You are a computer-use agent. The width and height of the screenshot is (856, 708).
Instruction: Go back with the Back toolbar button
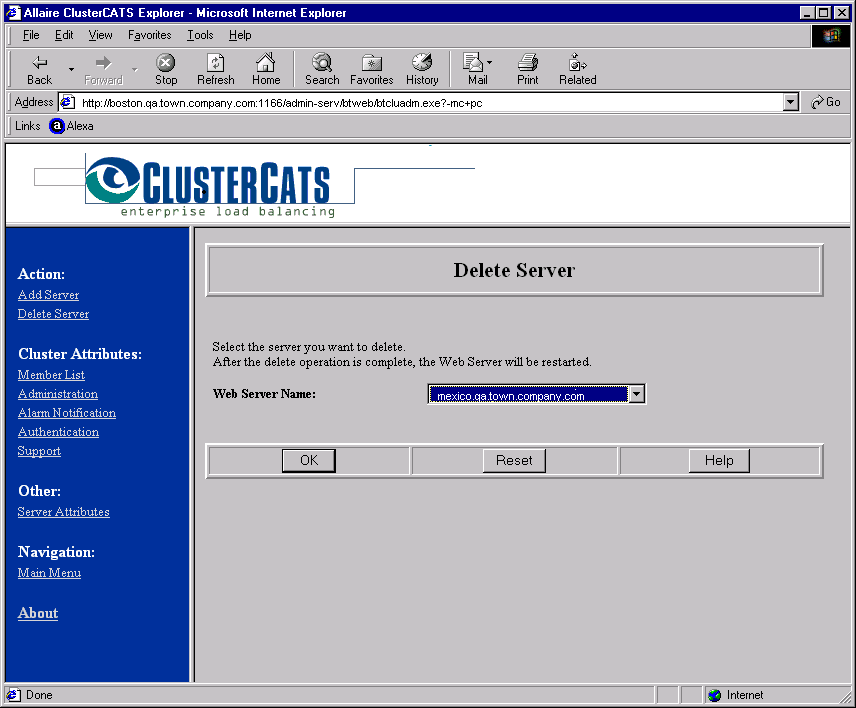click(39, 70)
